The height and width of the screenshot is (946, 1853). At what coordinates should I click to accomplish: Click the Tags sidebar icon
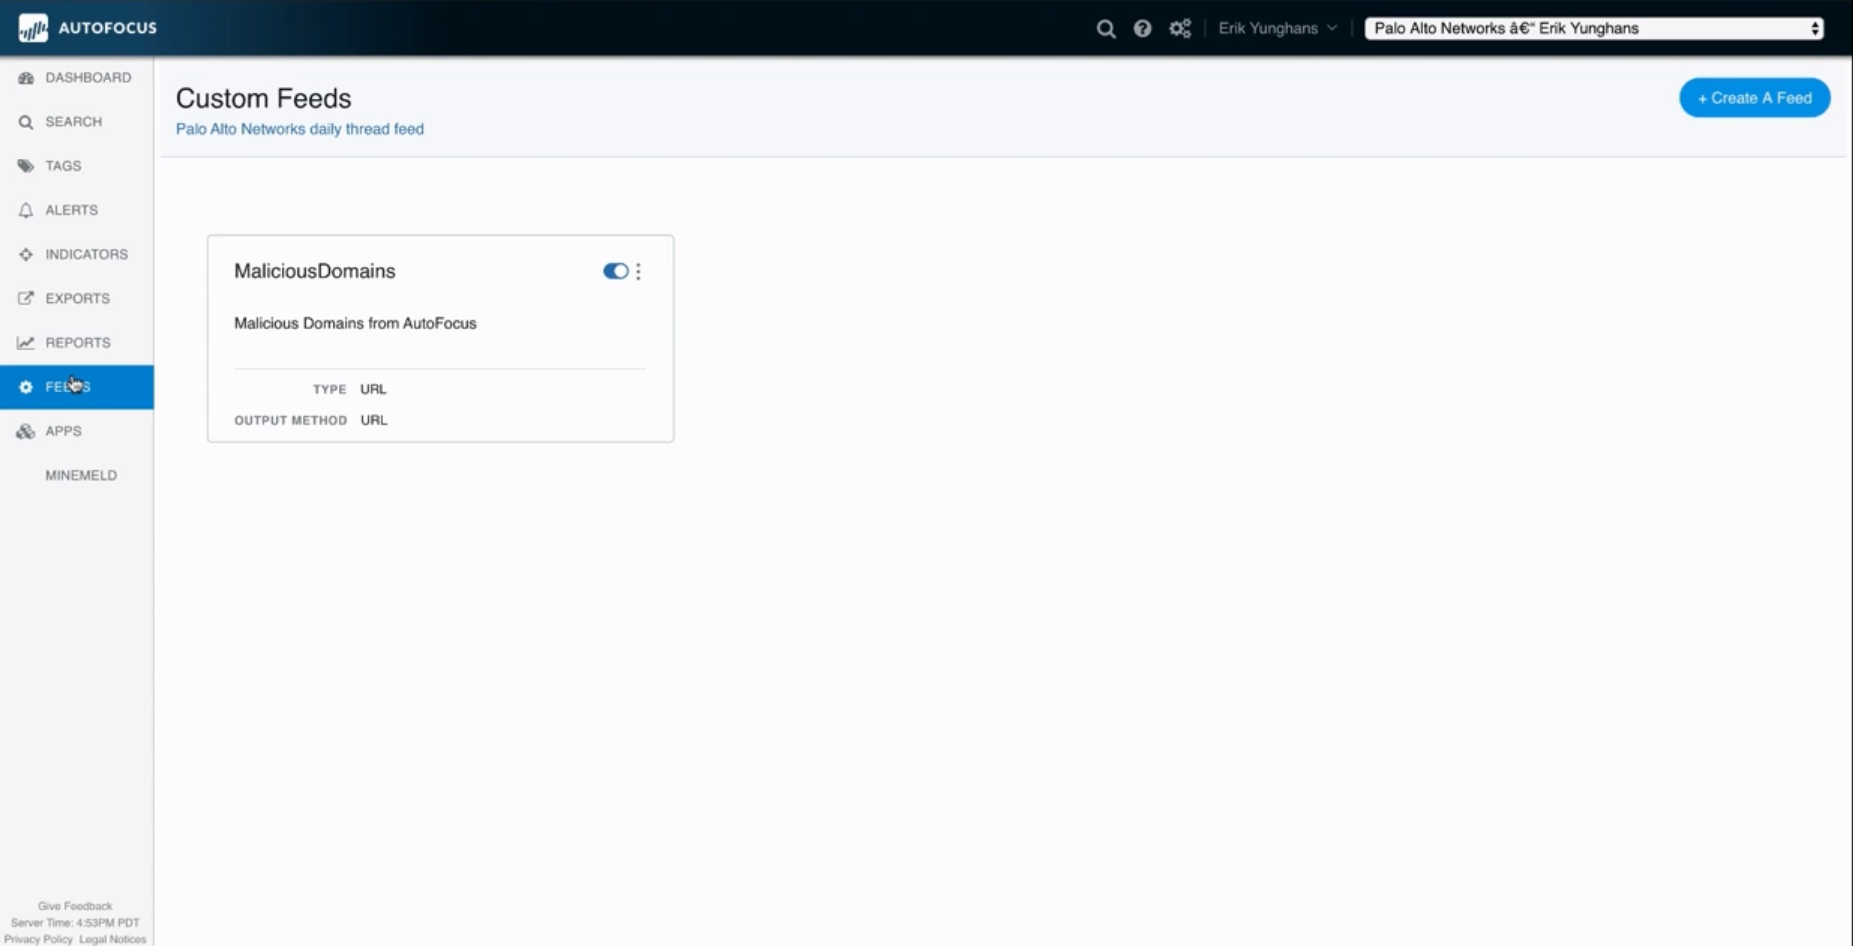pyautogui.click(x=26, y=166)
